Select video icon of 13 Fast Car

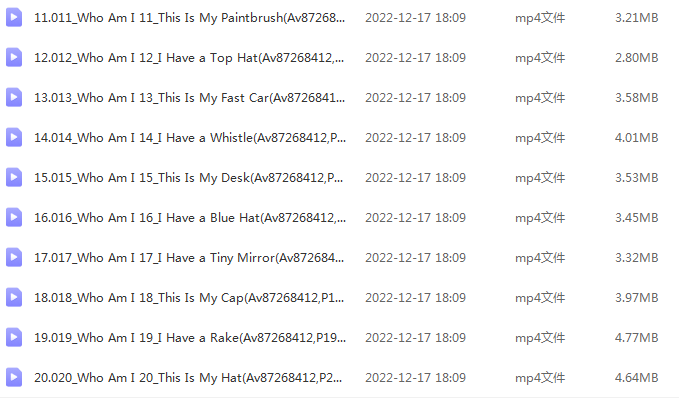click(x=14, y=98)
